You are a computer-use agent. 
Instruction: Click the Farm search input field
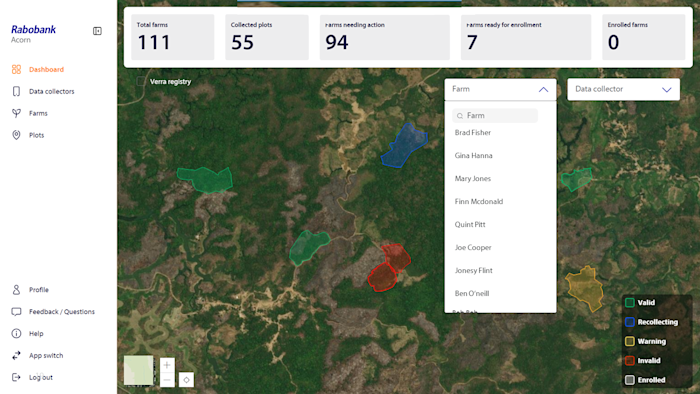pyautogui.click(x=495, y=116)
